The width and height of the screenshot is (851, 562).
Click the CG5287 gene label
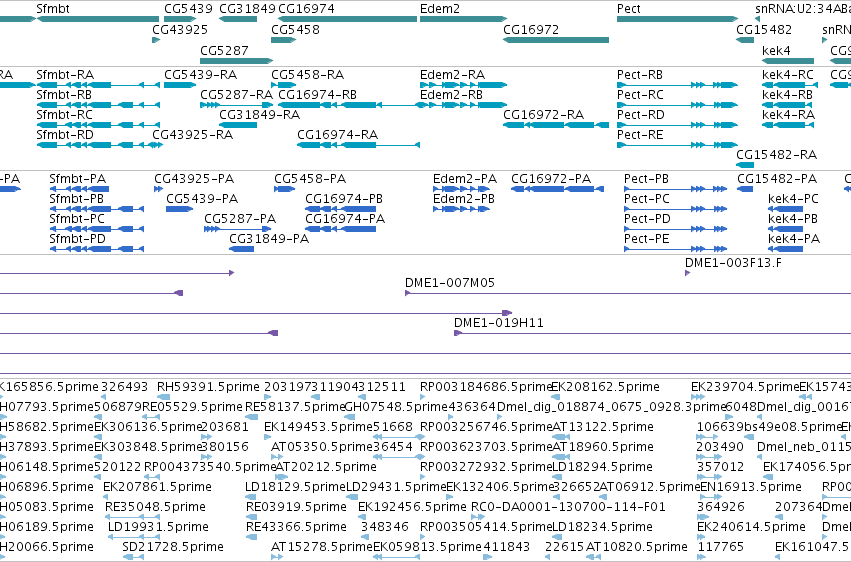coord(224,50)
